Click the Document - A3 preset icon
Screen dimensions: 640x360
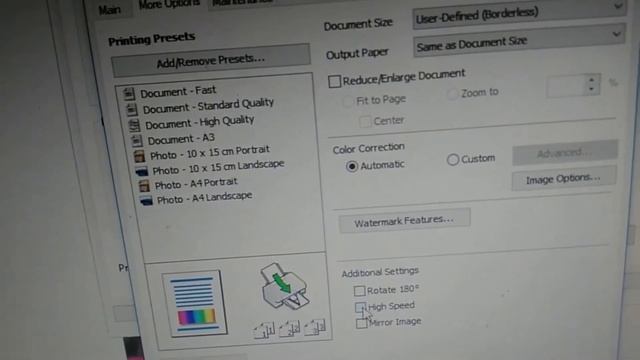pos(136,140)
